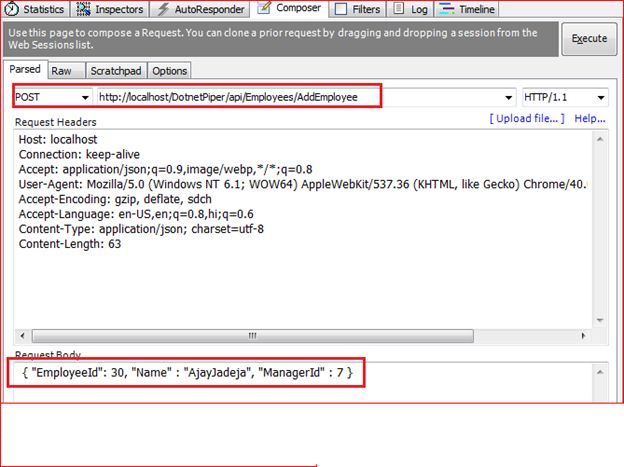This screenshot has height=467, width=624.
Task: Click the Execute button
Action: [x=589, y=39]
